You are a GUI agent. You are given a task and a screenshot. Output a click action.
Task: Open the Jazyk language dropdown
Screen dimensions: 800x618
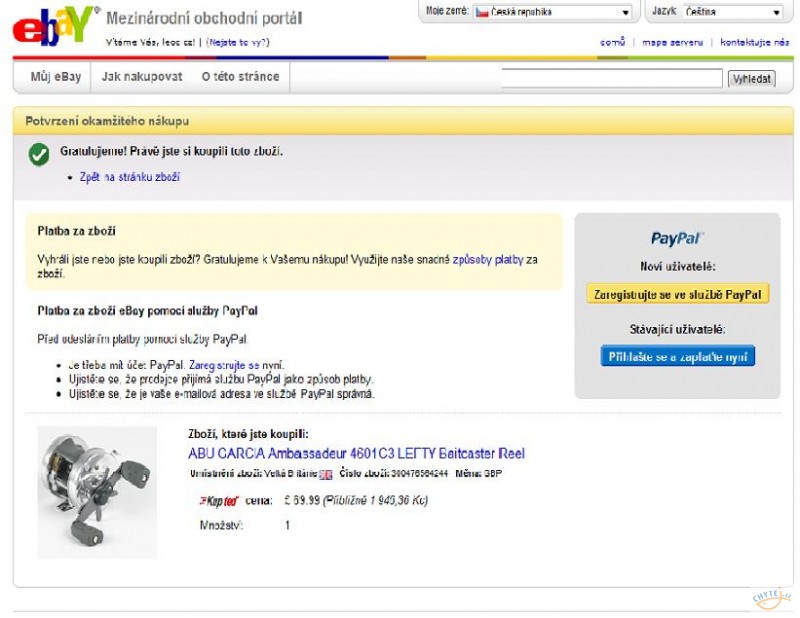pos(733,12)
